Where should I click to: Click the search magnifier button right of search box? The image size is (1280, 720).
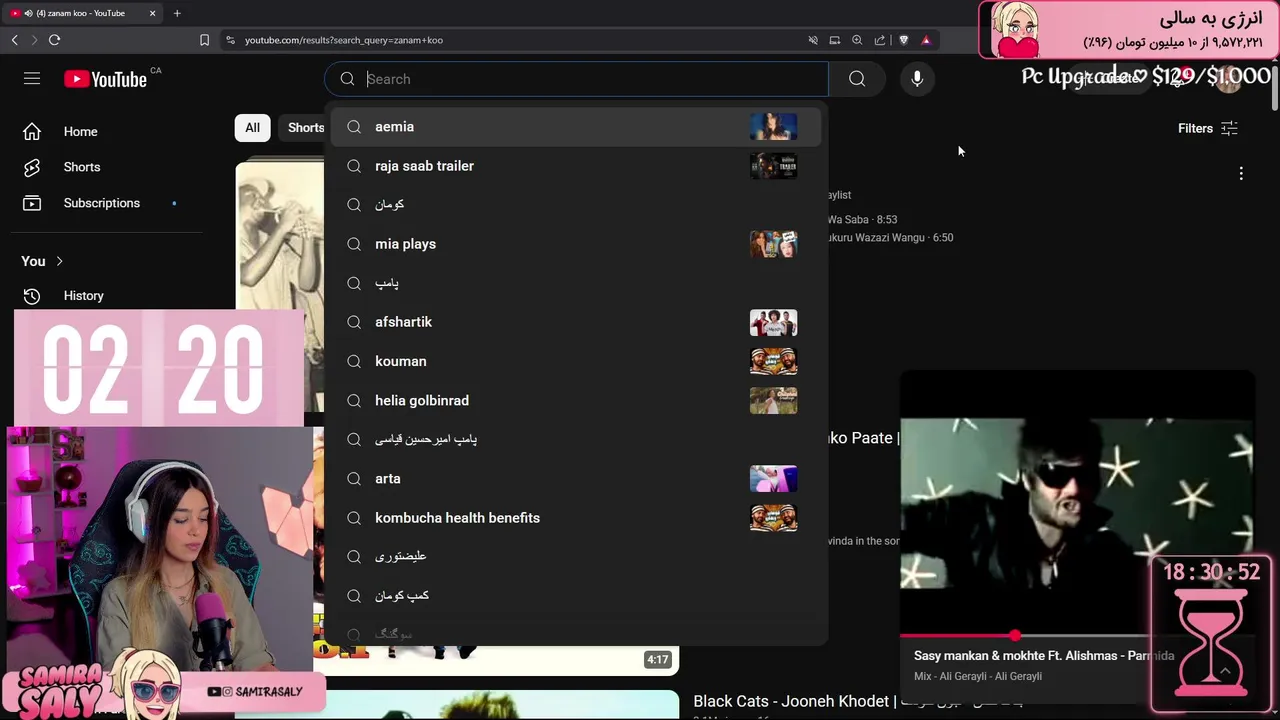pos(857,79)
